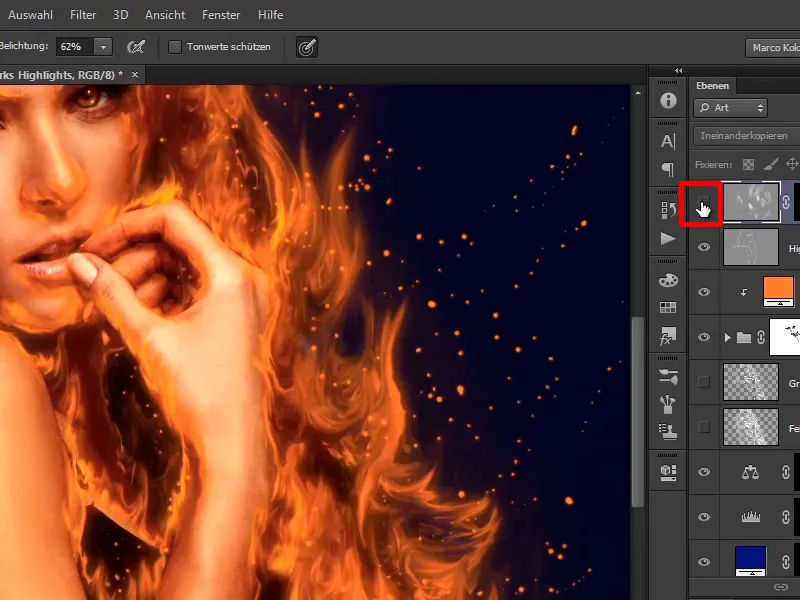This screenshot has width=800, height=600.
Task: Click the link layers icon at panel bottom
Action: point(781,587)
